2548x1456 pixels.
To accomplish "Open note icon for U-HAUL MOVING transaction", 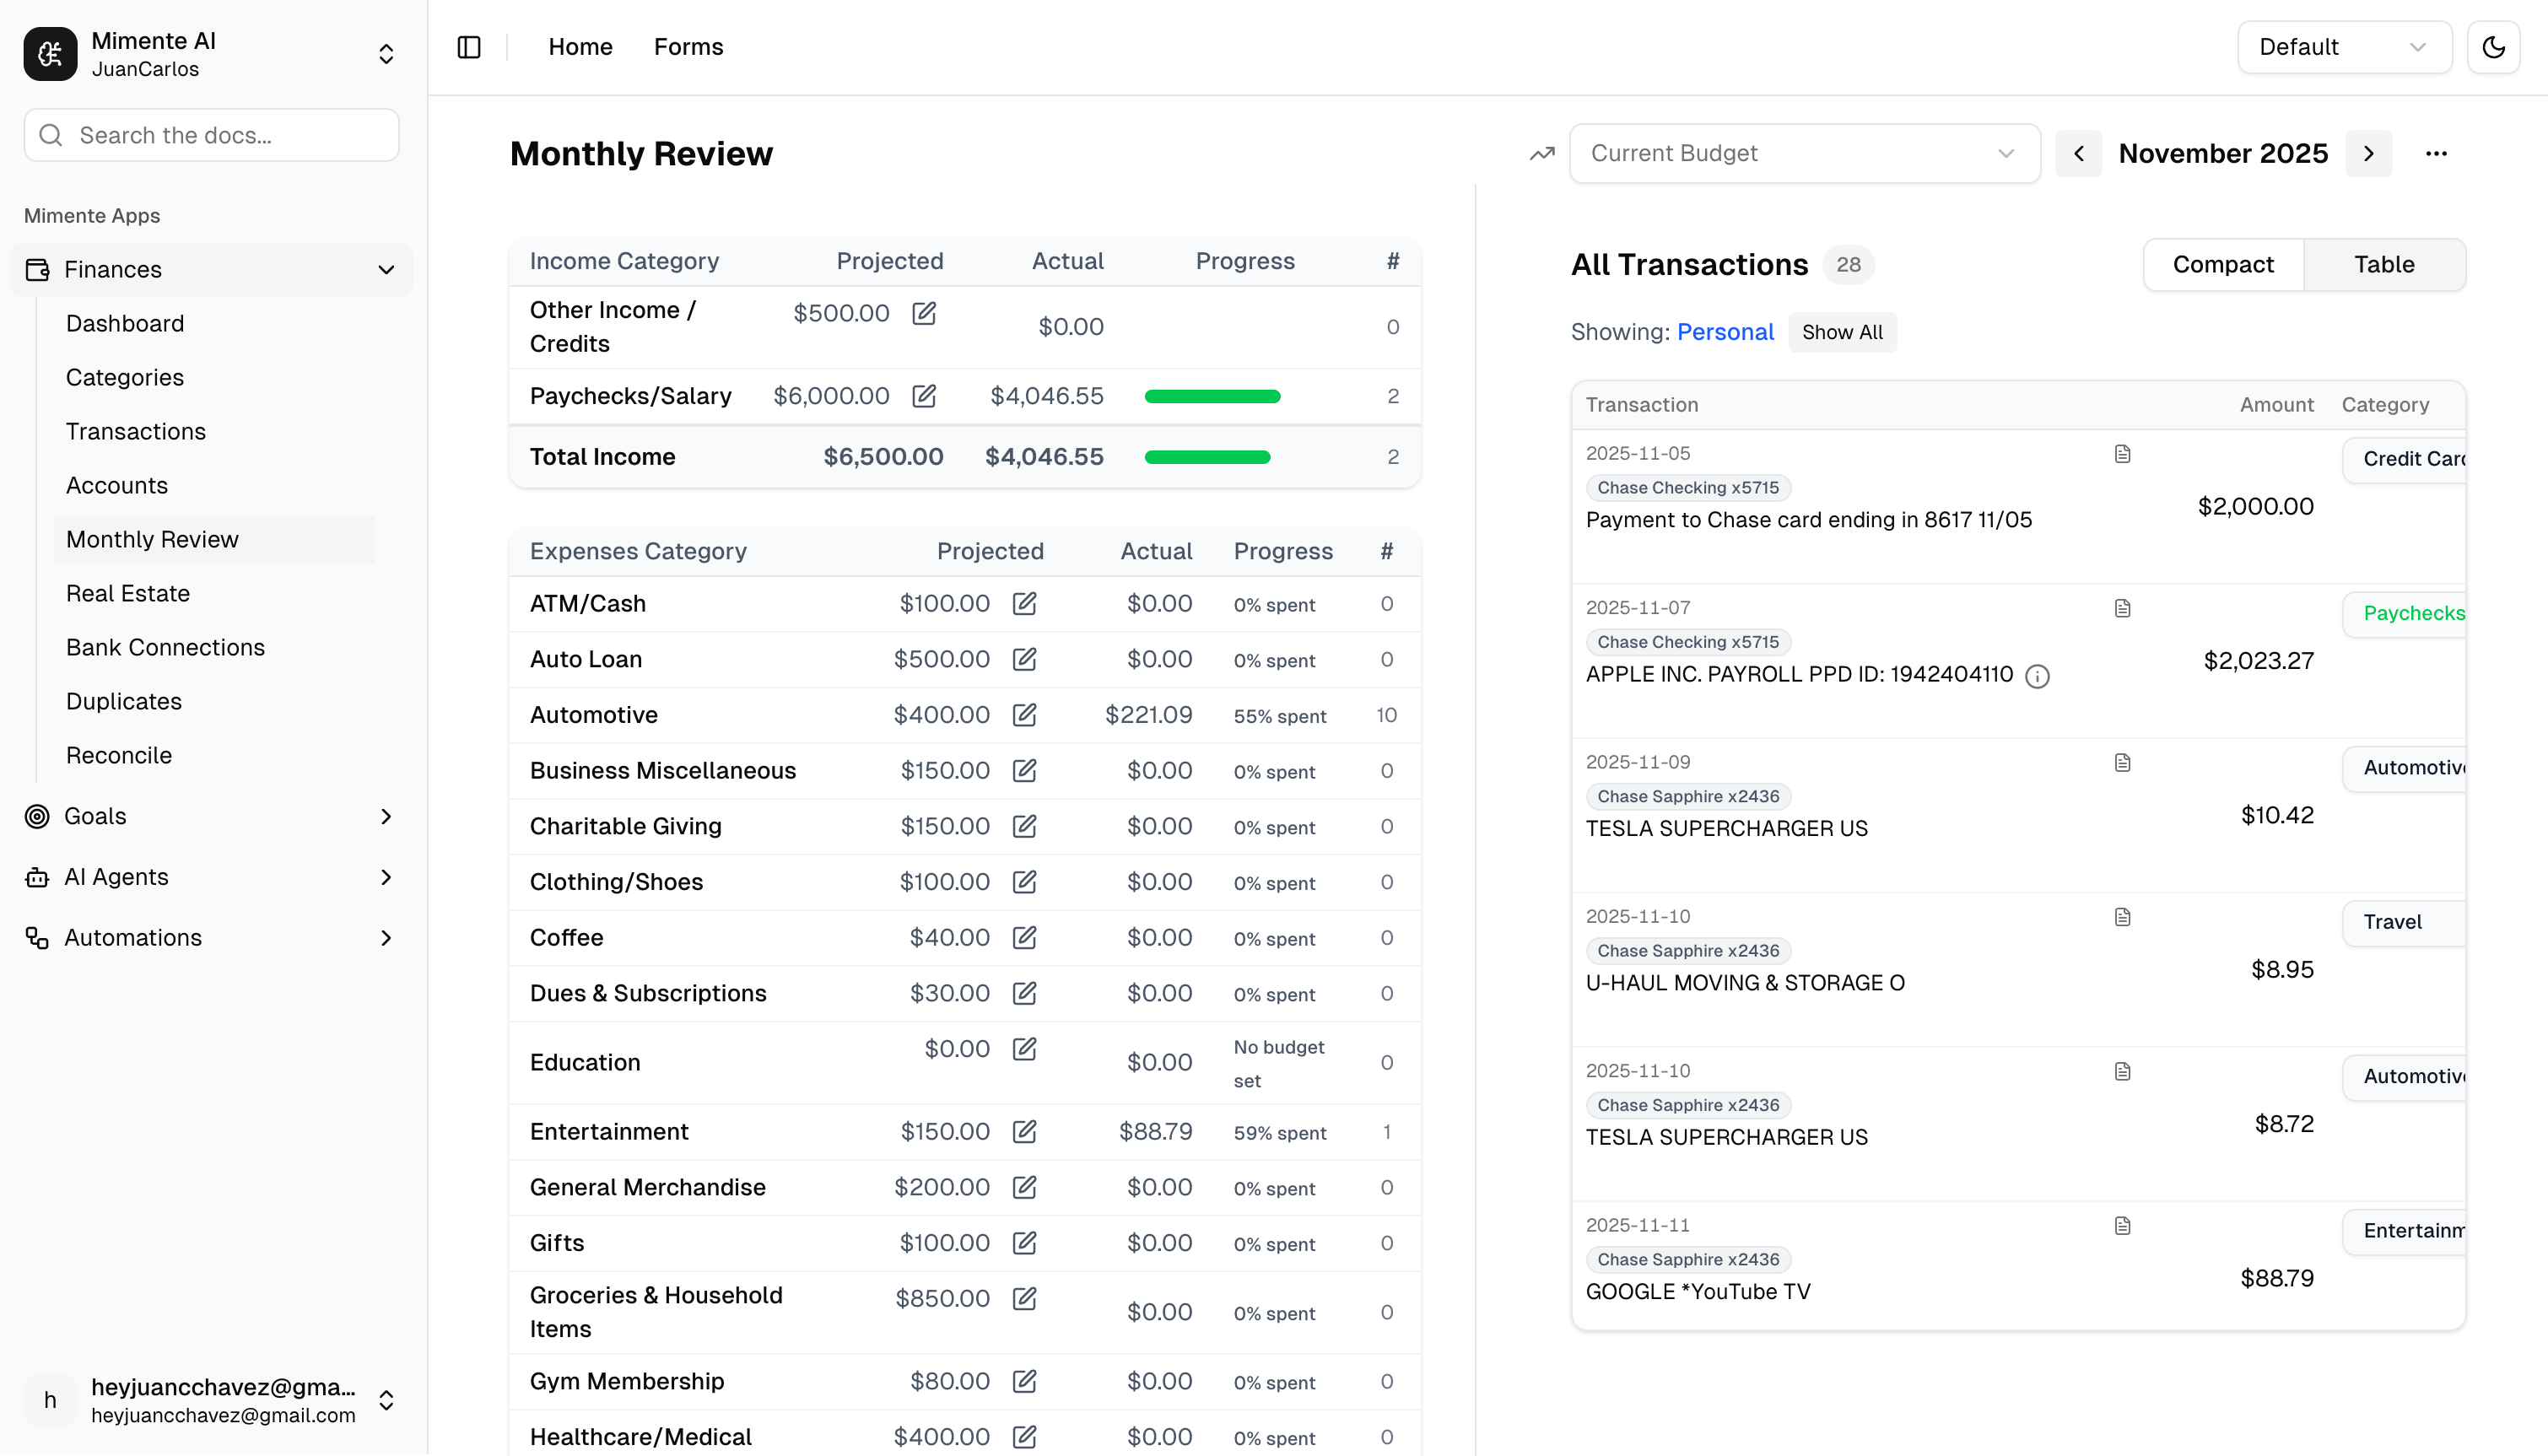I will point(2122,917).
